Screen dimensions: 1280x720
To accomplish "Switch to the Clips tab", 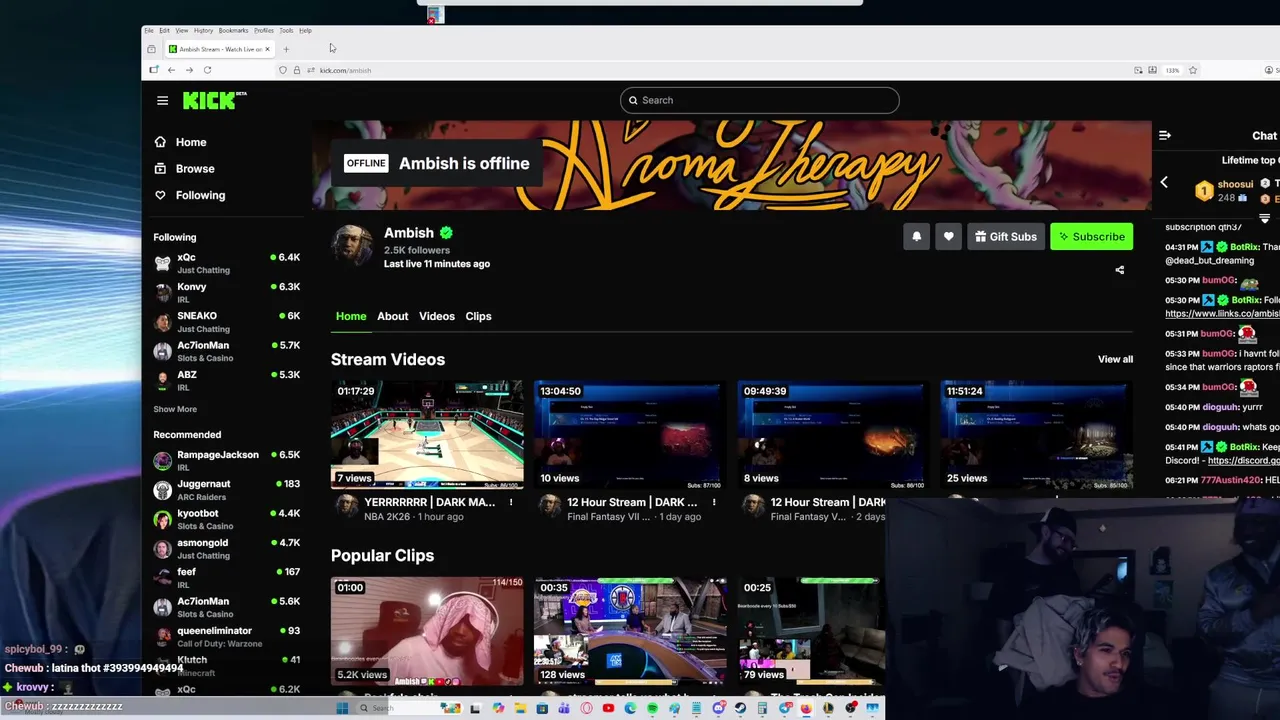I will 478,316.
